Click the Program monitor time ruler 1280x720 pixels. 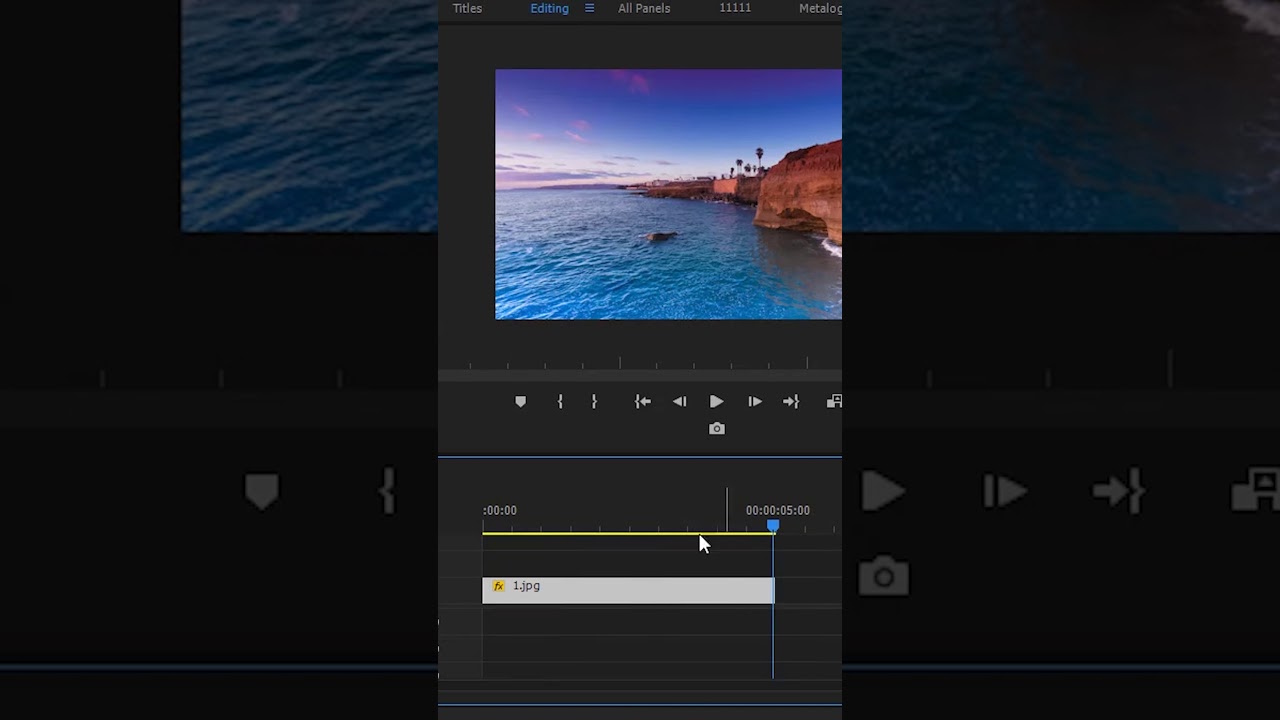pos(640,364)
